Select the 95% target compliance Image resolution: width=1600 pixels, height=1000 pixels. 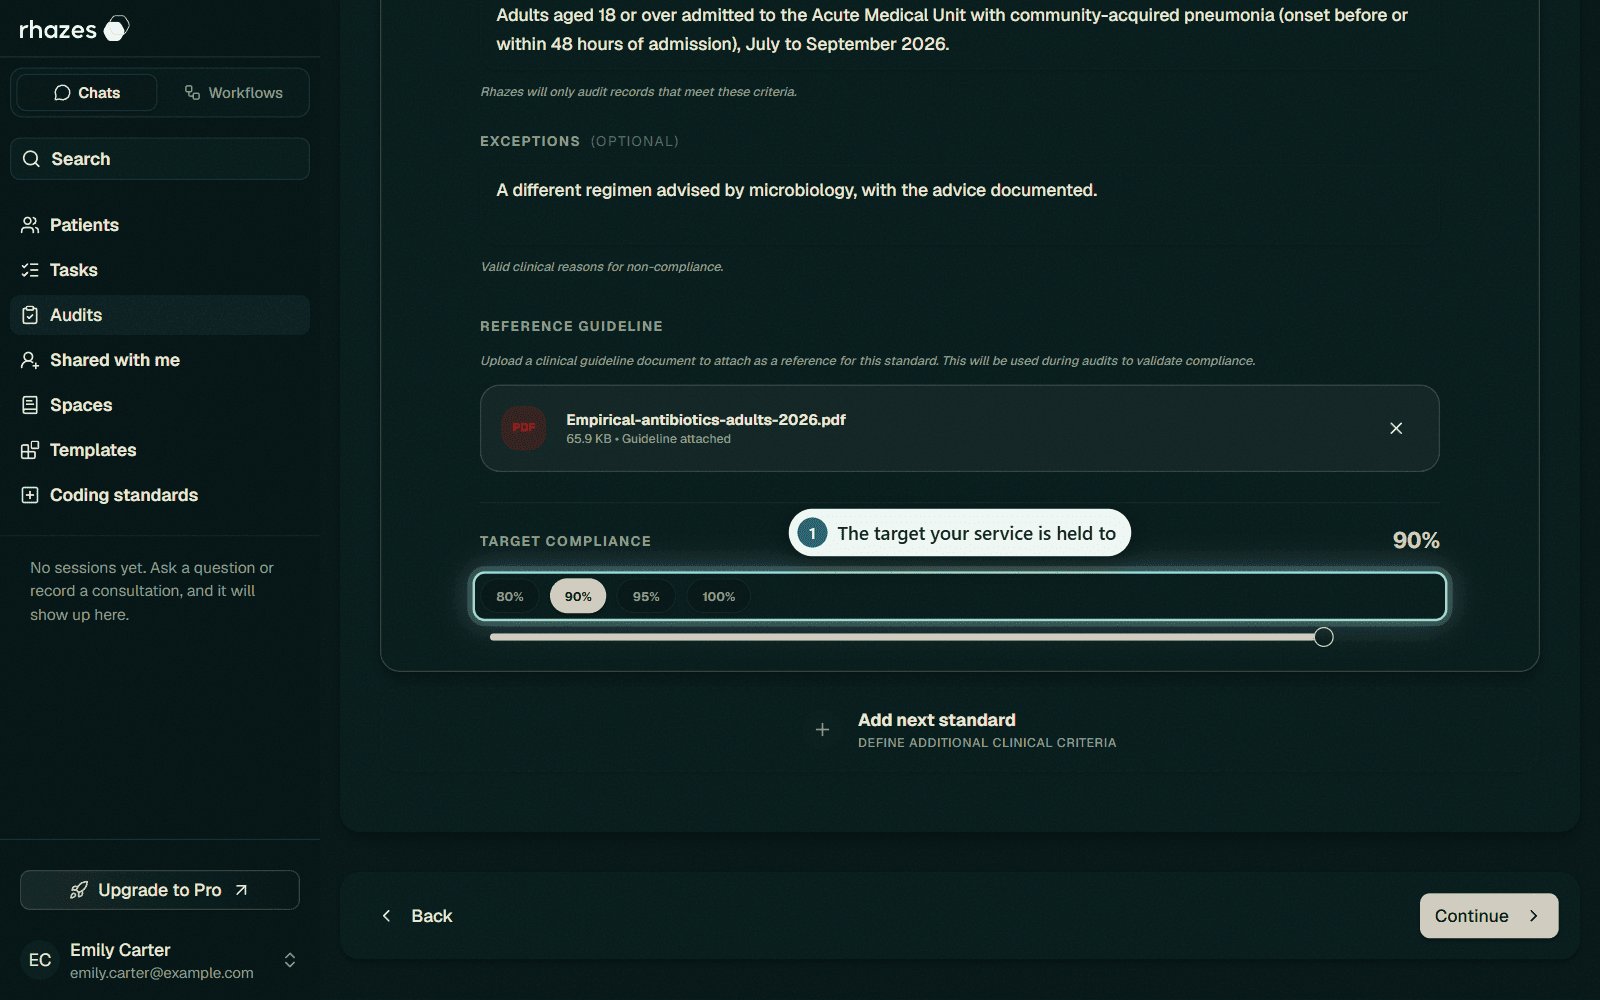click(646, 597)
